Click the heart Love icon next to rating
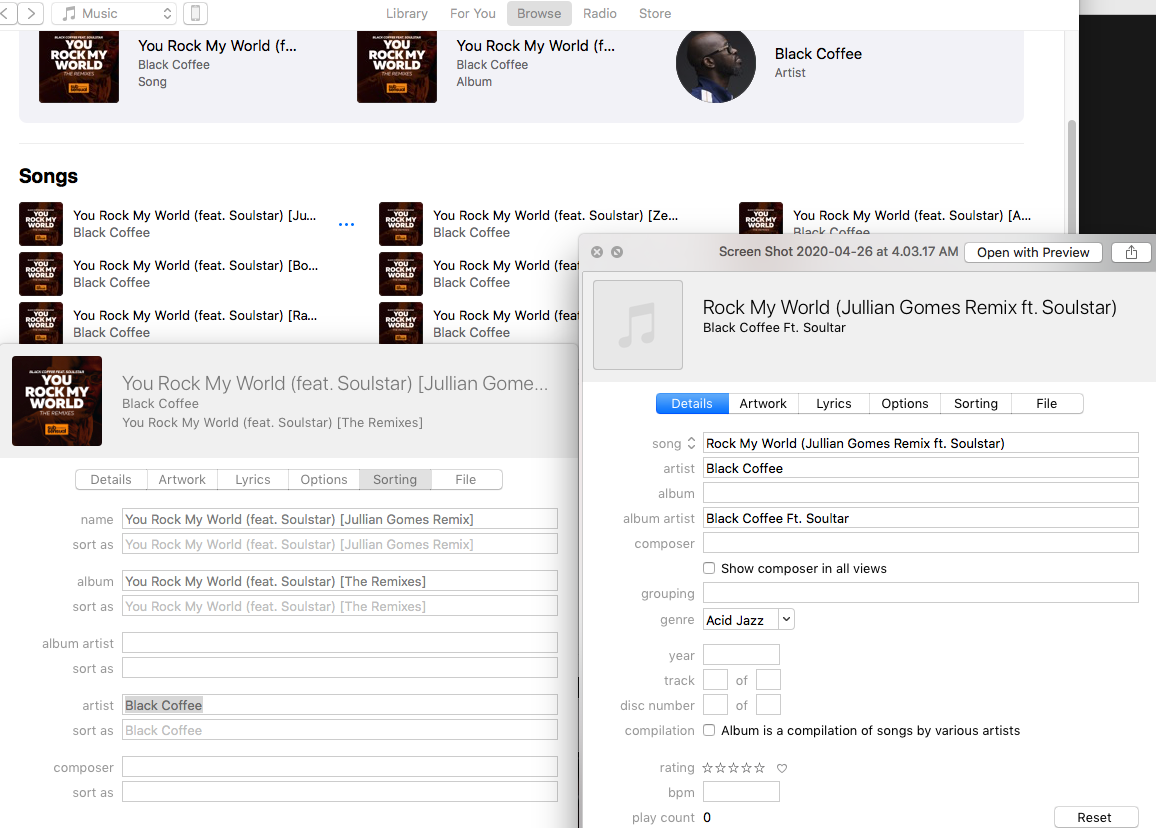 tap(782, 768)
